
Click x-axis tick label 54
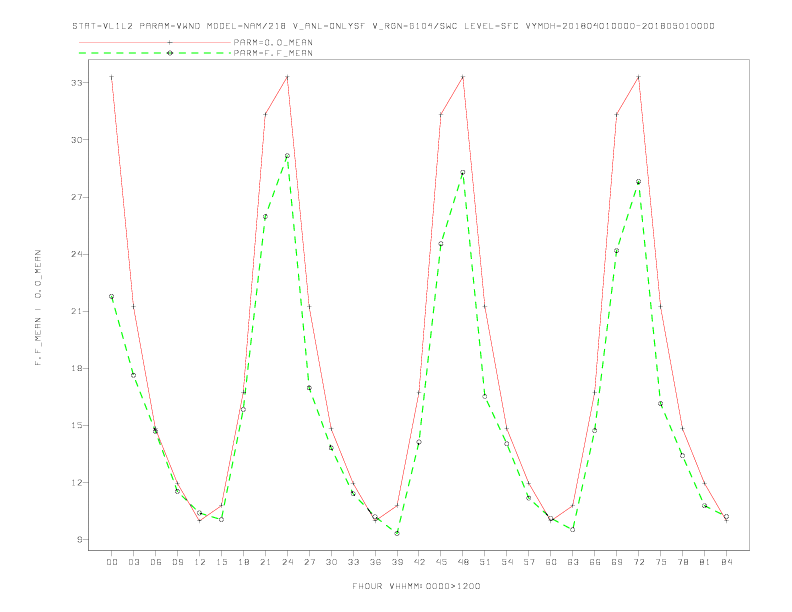tap(507, 562)
